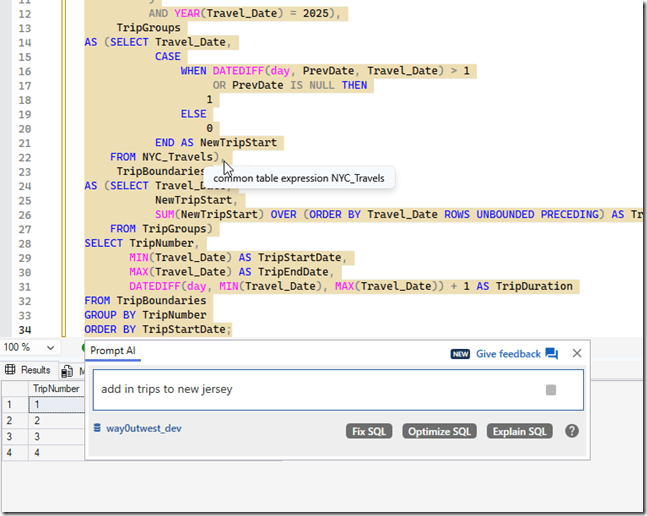The width and height of the screenshot is (647, 516).
Task: Click the Fix SQL button
Action: click(370, 431)
